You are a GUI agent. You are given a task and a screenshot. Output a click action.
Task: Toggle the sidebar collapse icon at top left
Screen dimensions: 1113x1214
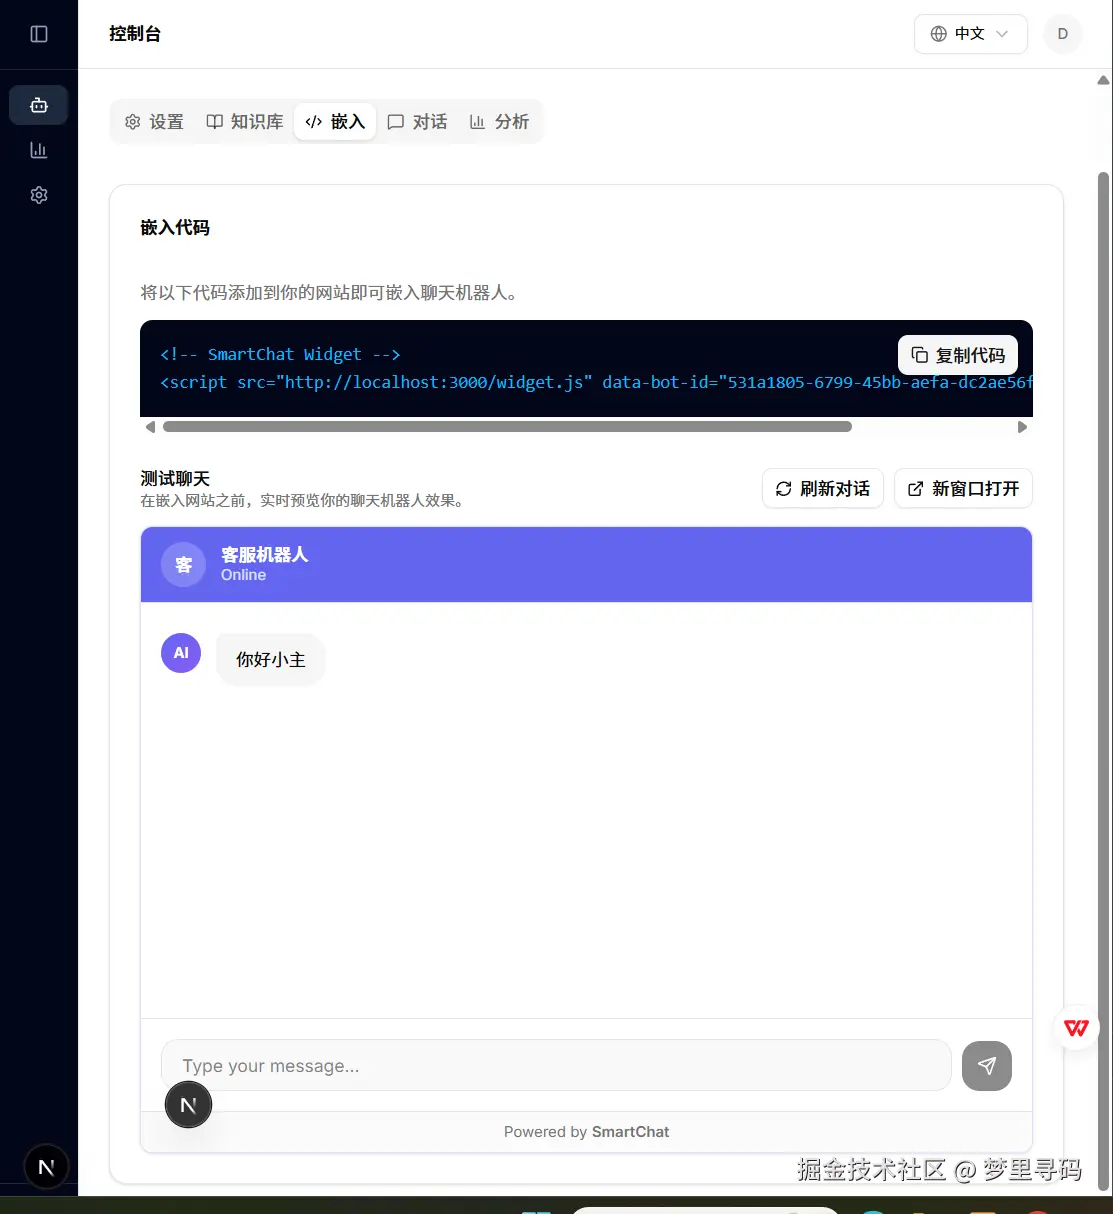pyautogui.click(x=38, y=33)
